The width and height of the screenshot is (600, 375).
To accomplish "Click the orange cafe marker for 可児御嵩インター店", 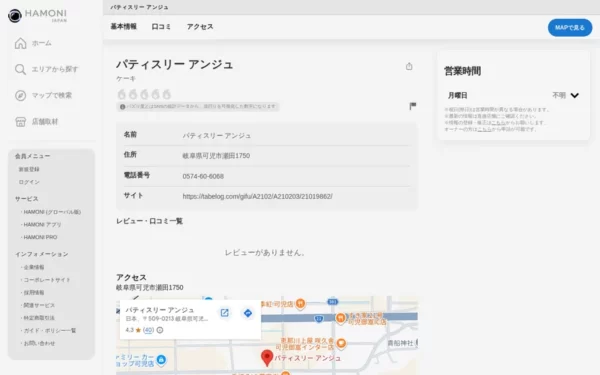I will (341, 344).
